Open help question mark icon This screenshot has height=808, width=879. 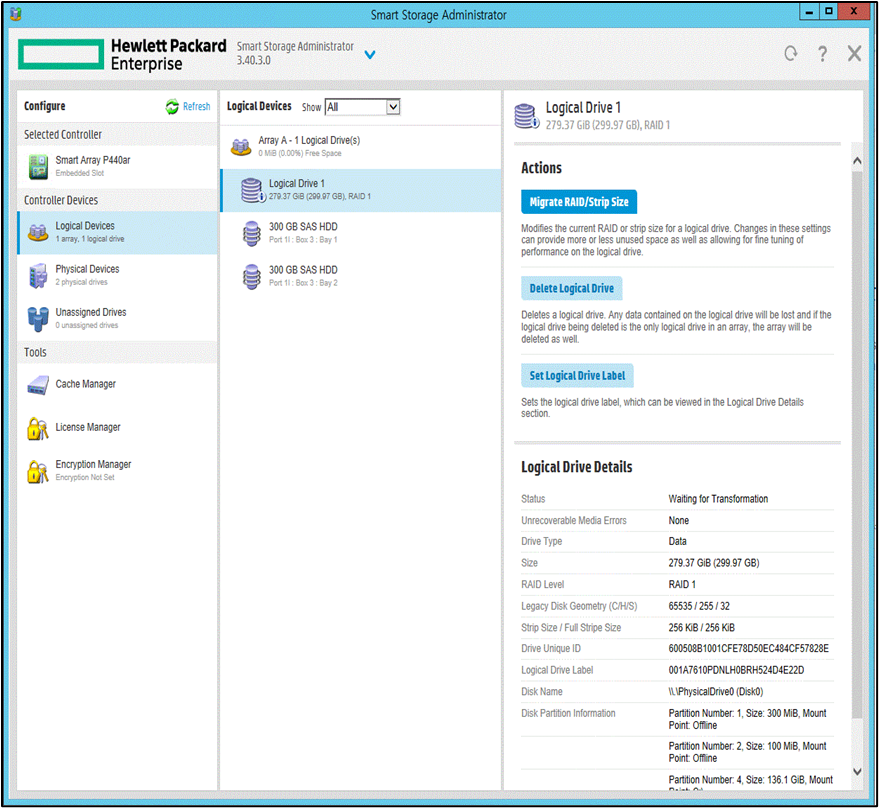click(x=822, y=54)
